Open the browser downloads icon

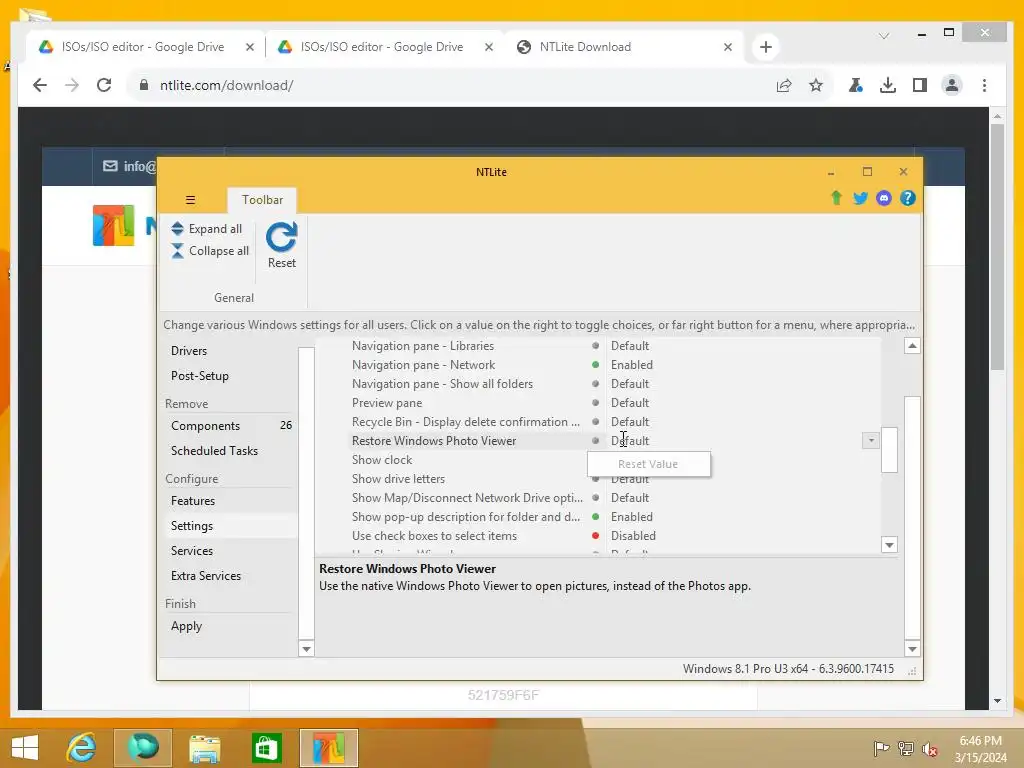coord(888,85)
